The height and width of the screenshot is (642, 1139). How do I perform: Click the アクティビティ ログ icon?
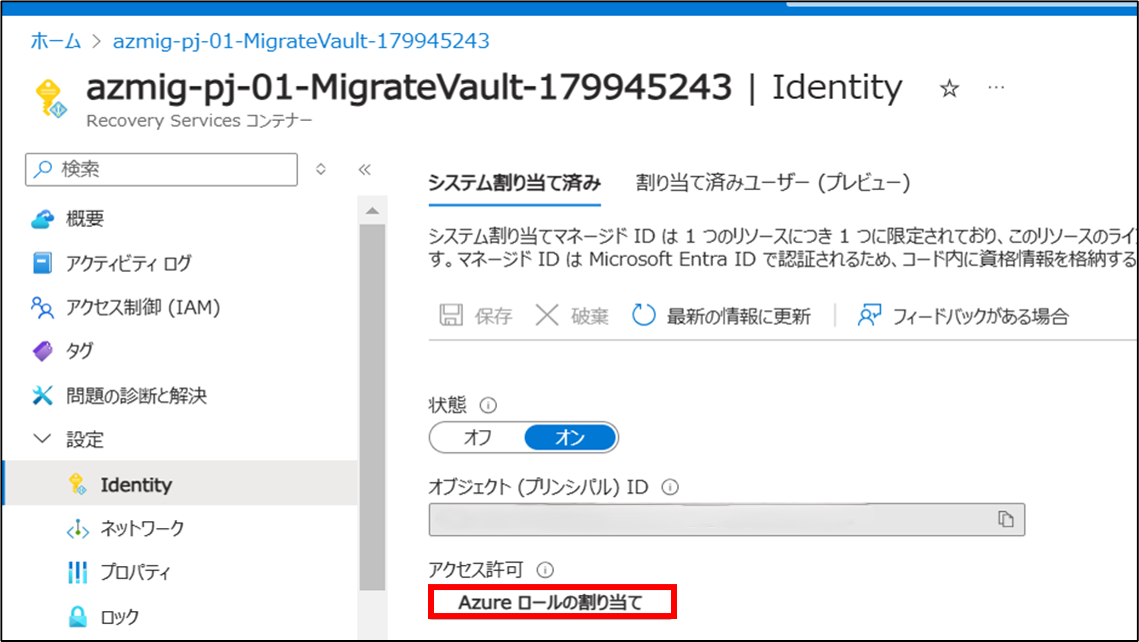42,263
